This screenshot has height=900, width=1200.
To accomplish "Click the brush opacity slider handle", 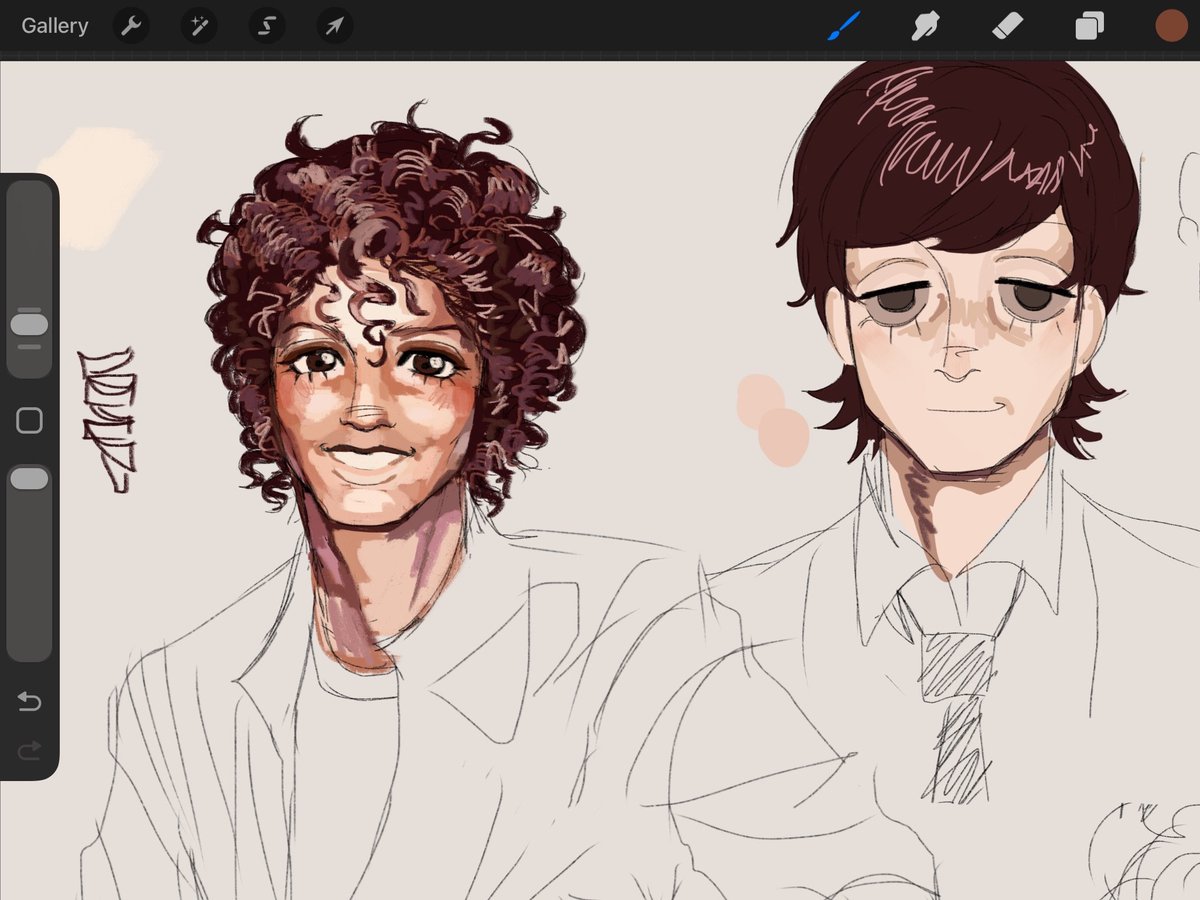I will (x=29, y=479).
